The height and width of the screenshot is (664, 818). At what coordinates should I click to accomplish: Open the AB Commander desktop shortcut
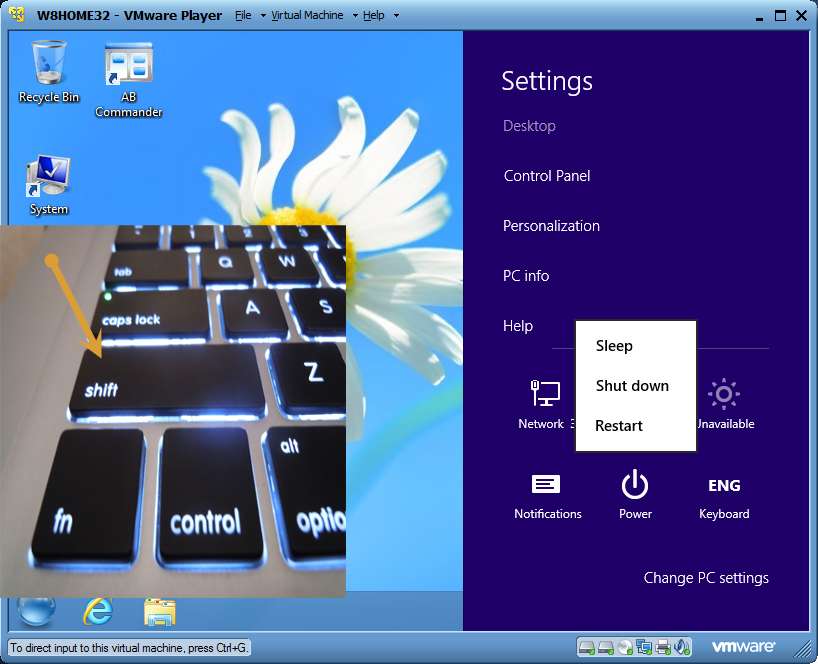pos(128,68)
